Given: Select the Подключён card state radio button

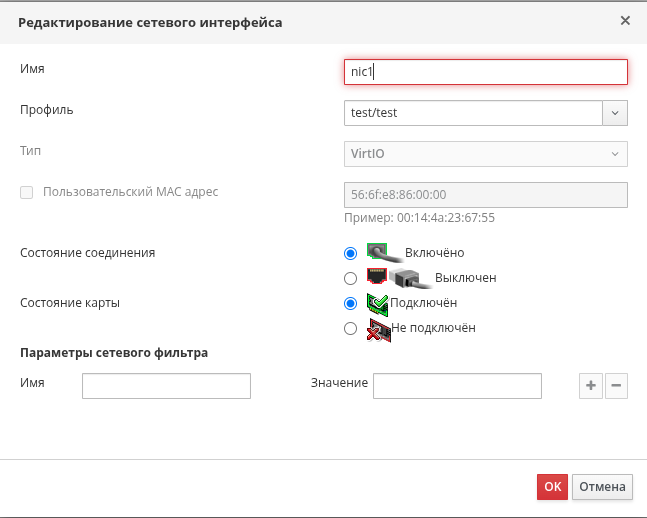Looking at the screenshot, I should pos(350,303).
